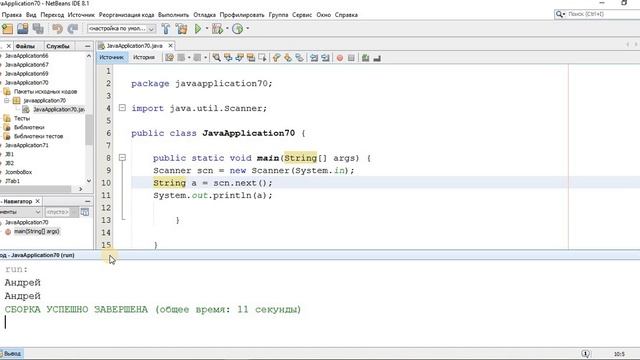Click the Find Next Occurrence icon
This screenshot has height=360, width=640.
239,58
